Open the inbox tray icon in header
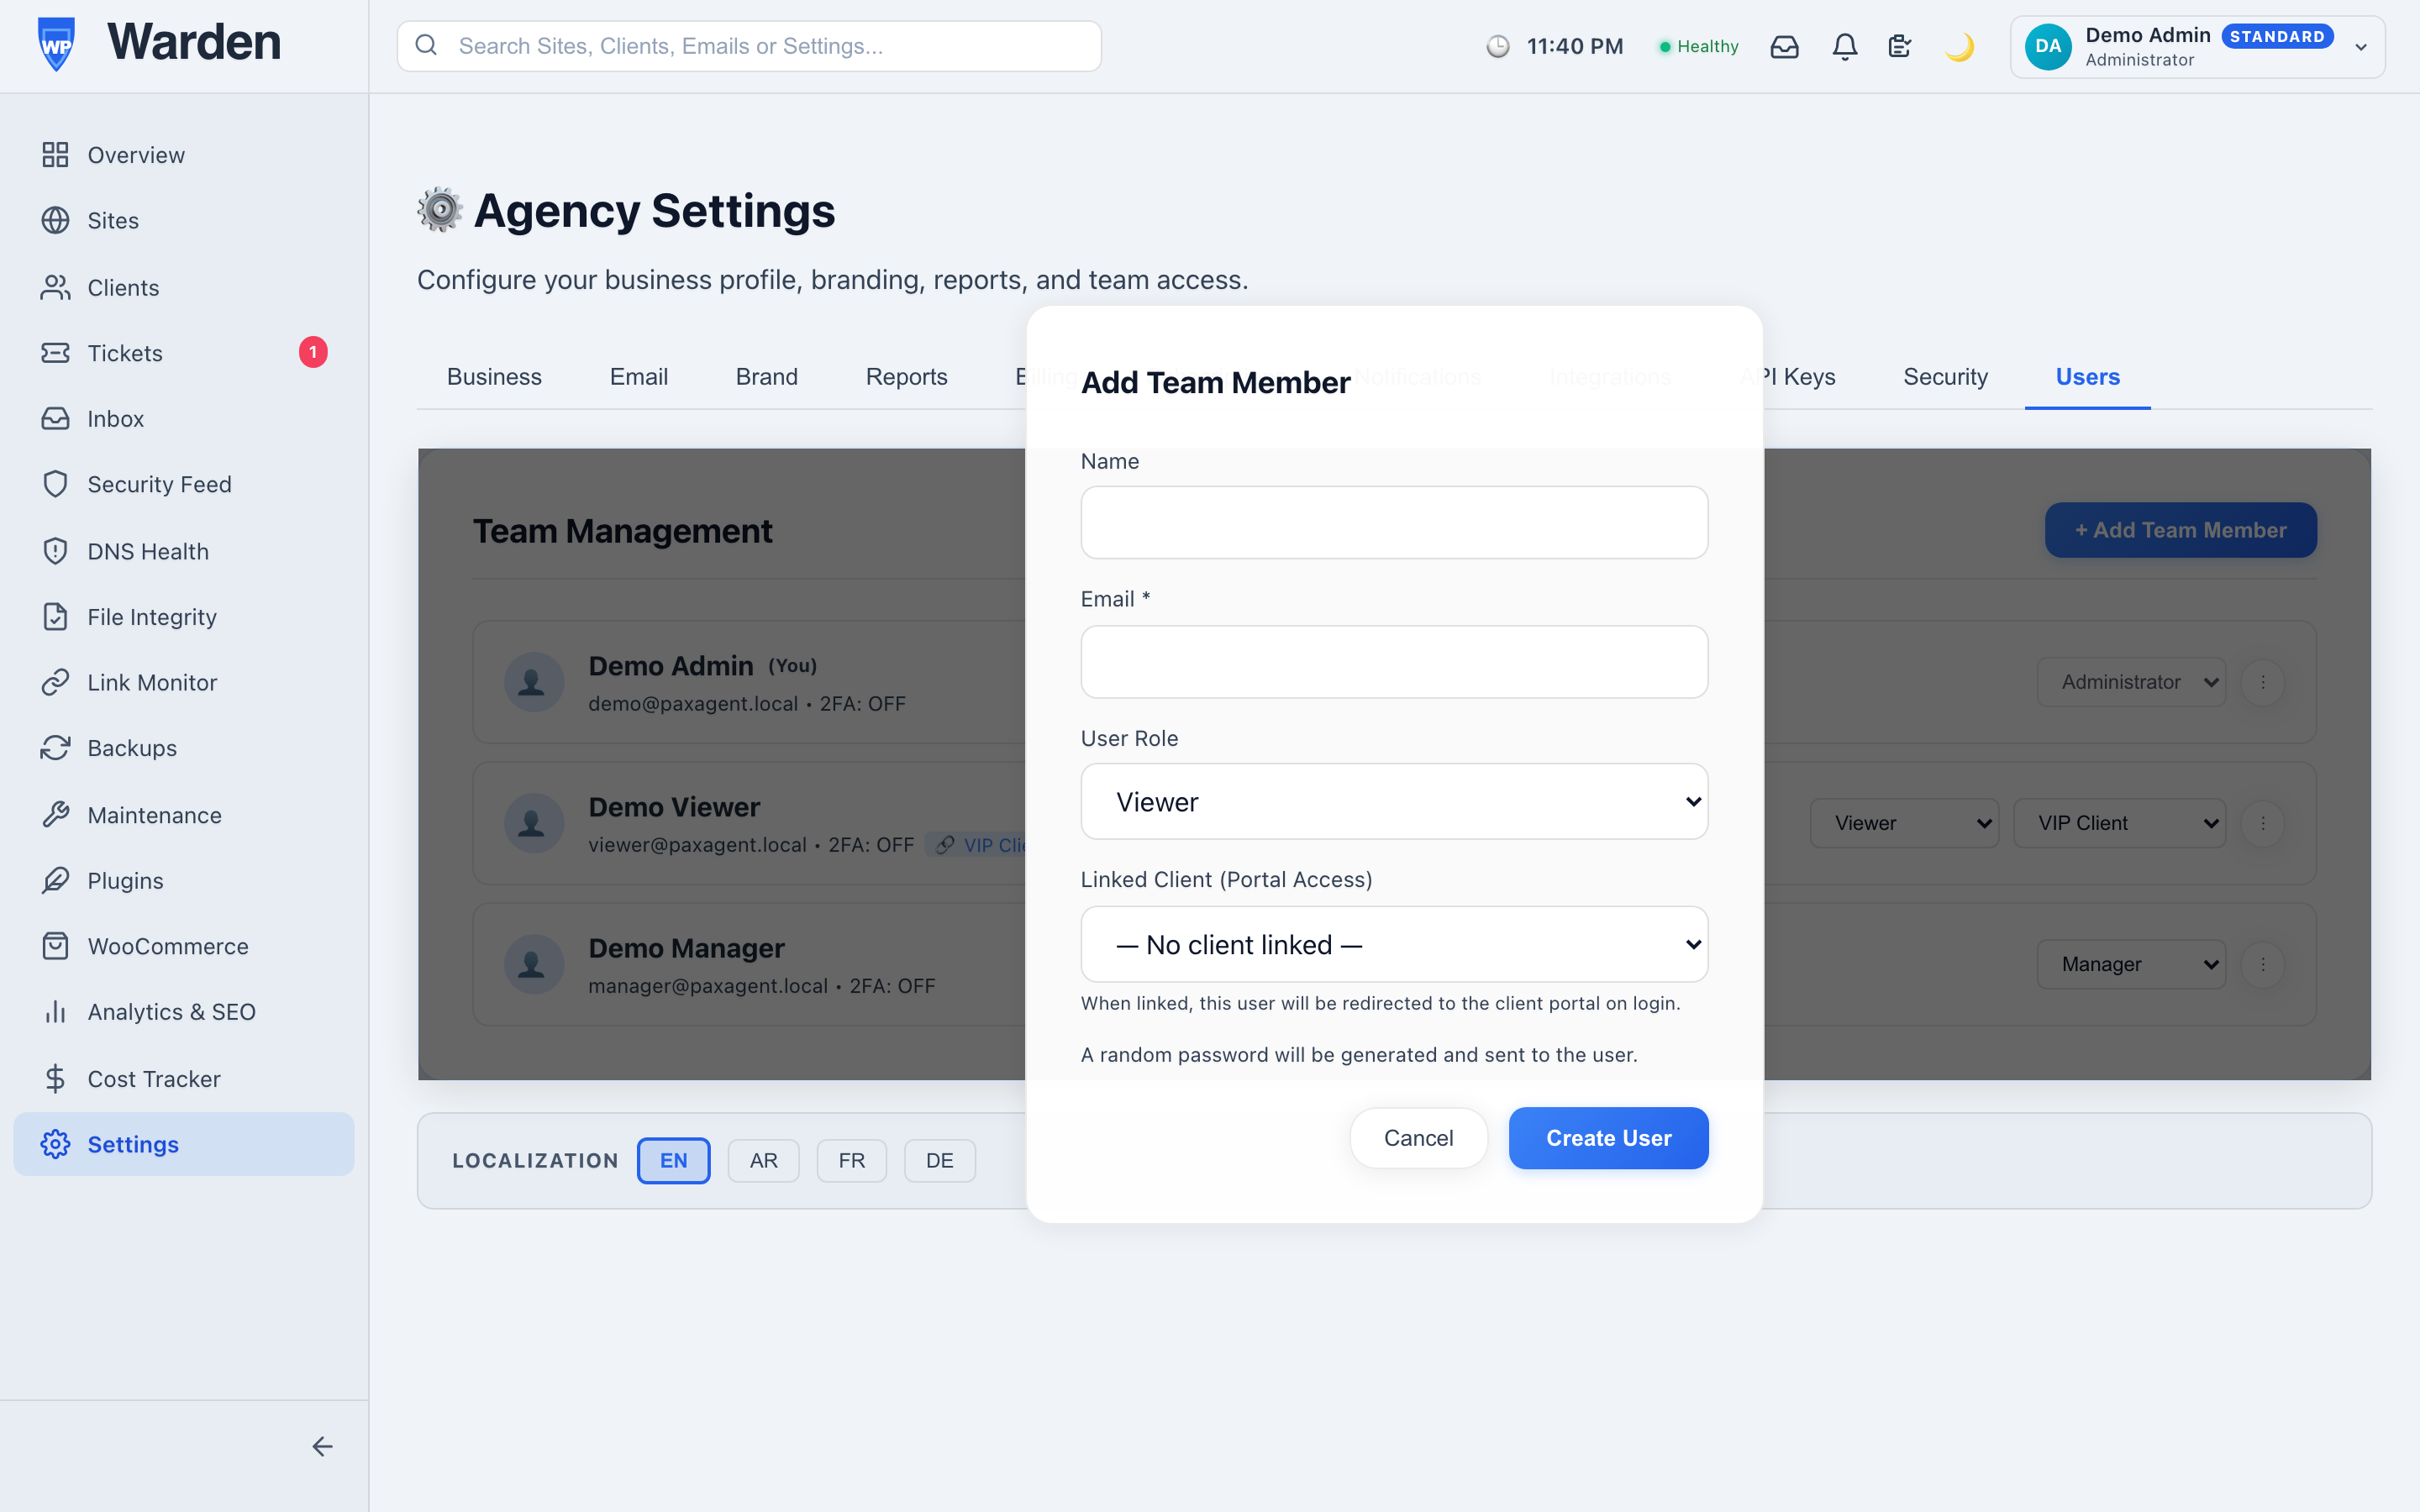 [1784, 47]
